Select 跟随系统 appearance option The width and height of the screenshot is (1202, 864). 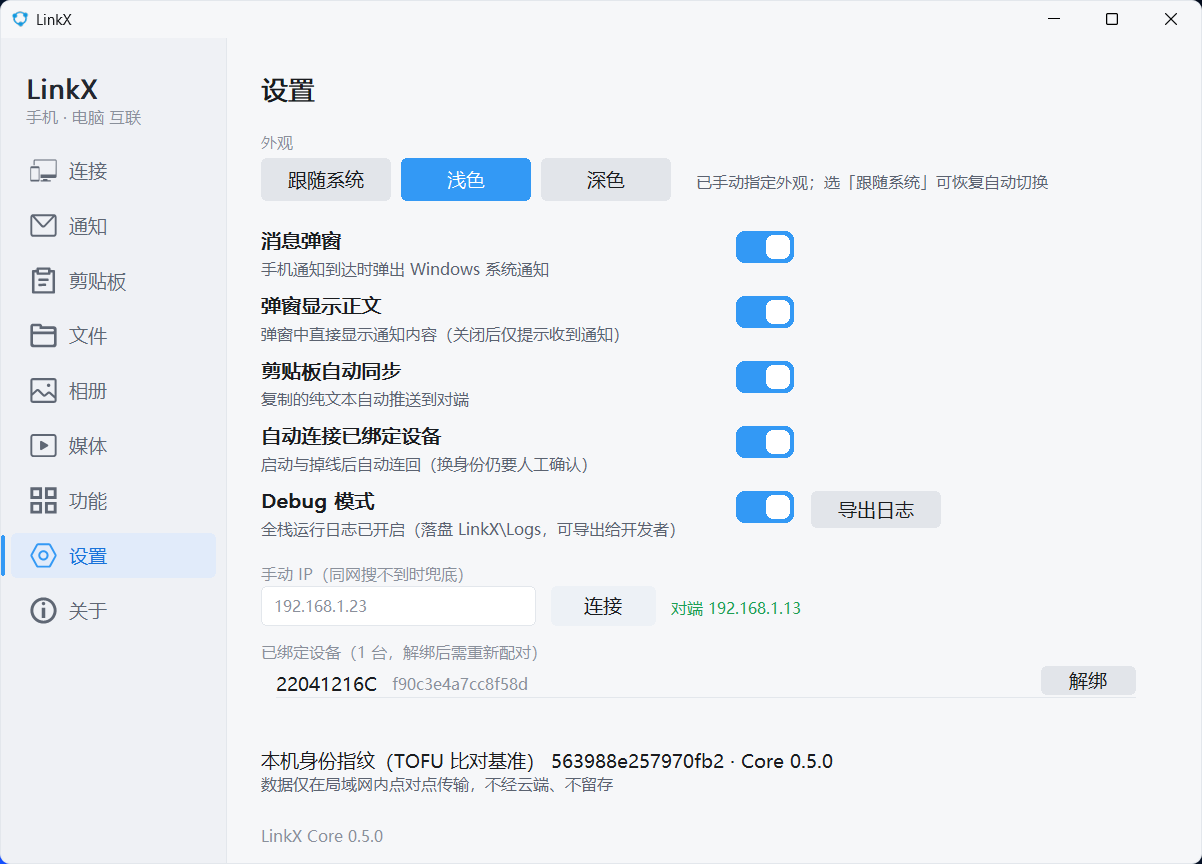[x=326, y=180]
